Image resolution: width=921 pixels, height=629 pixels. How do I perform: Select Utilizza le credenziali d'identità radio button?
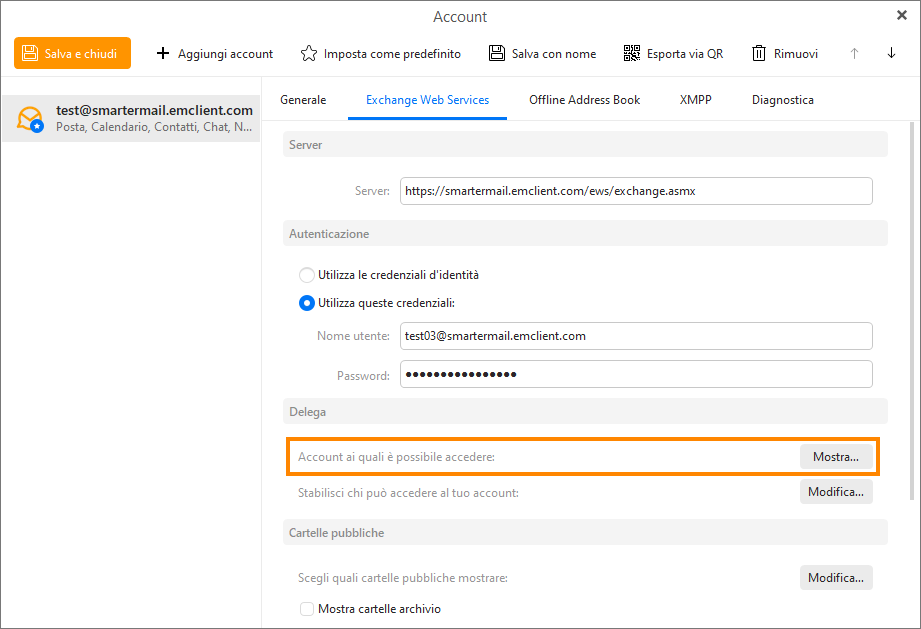pyautogui.click(x=307, y=275)
